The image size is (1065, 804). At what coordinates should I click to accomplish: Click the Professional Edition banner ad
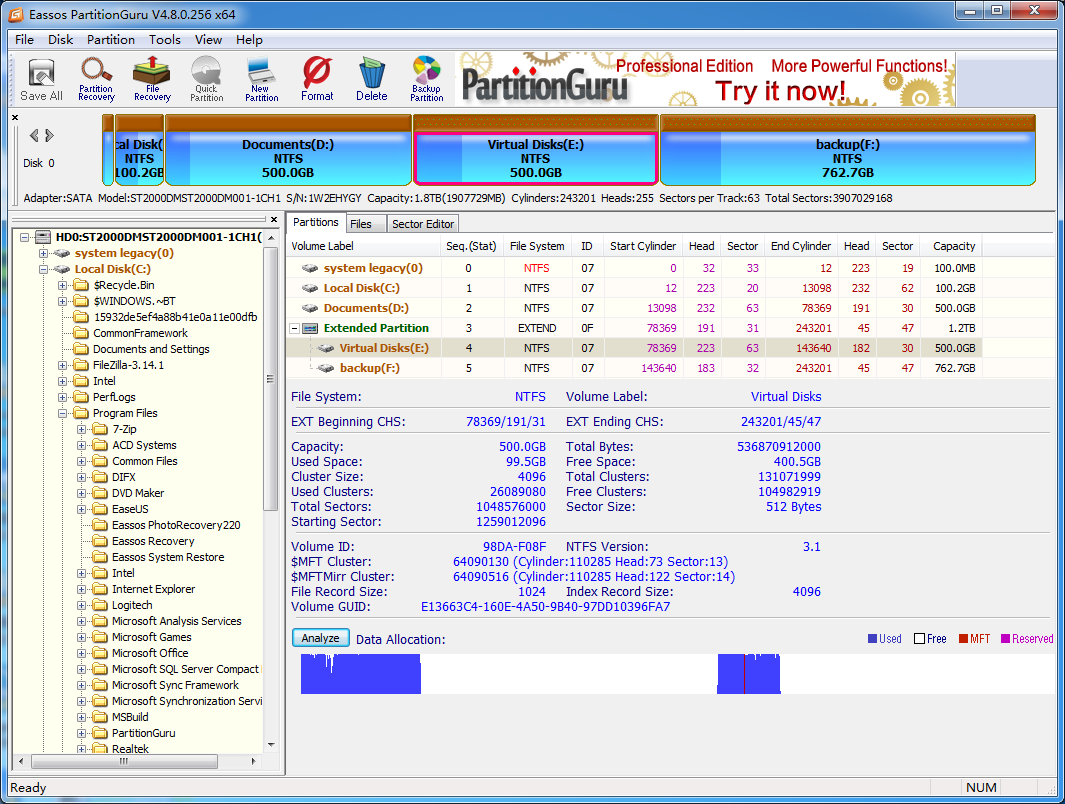705,79
